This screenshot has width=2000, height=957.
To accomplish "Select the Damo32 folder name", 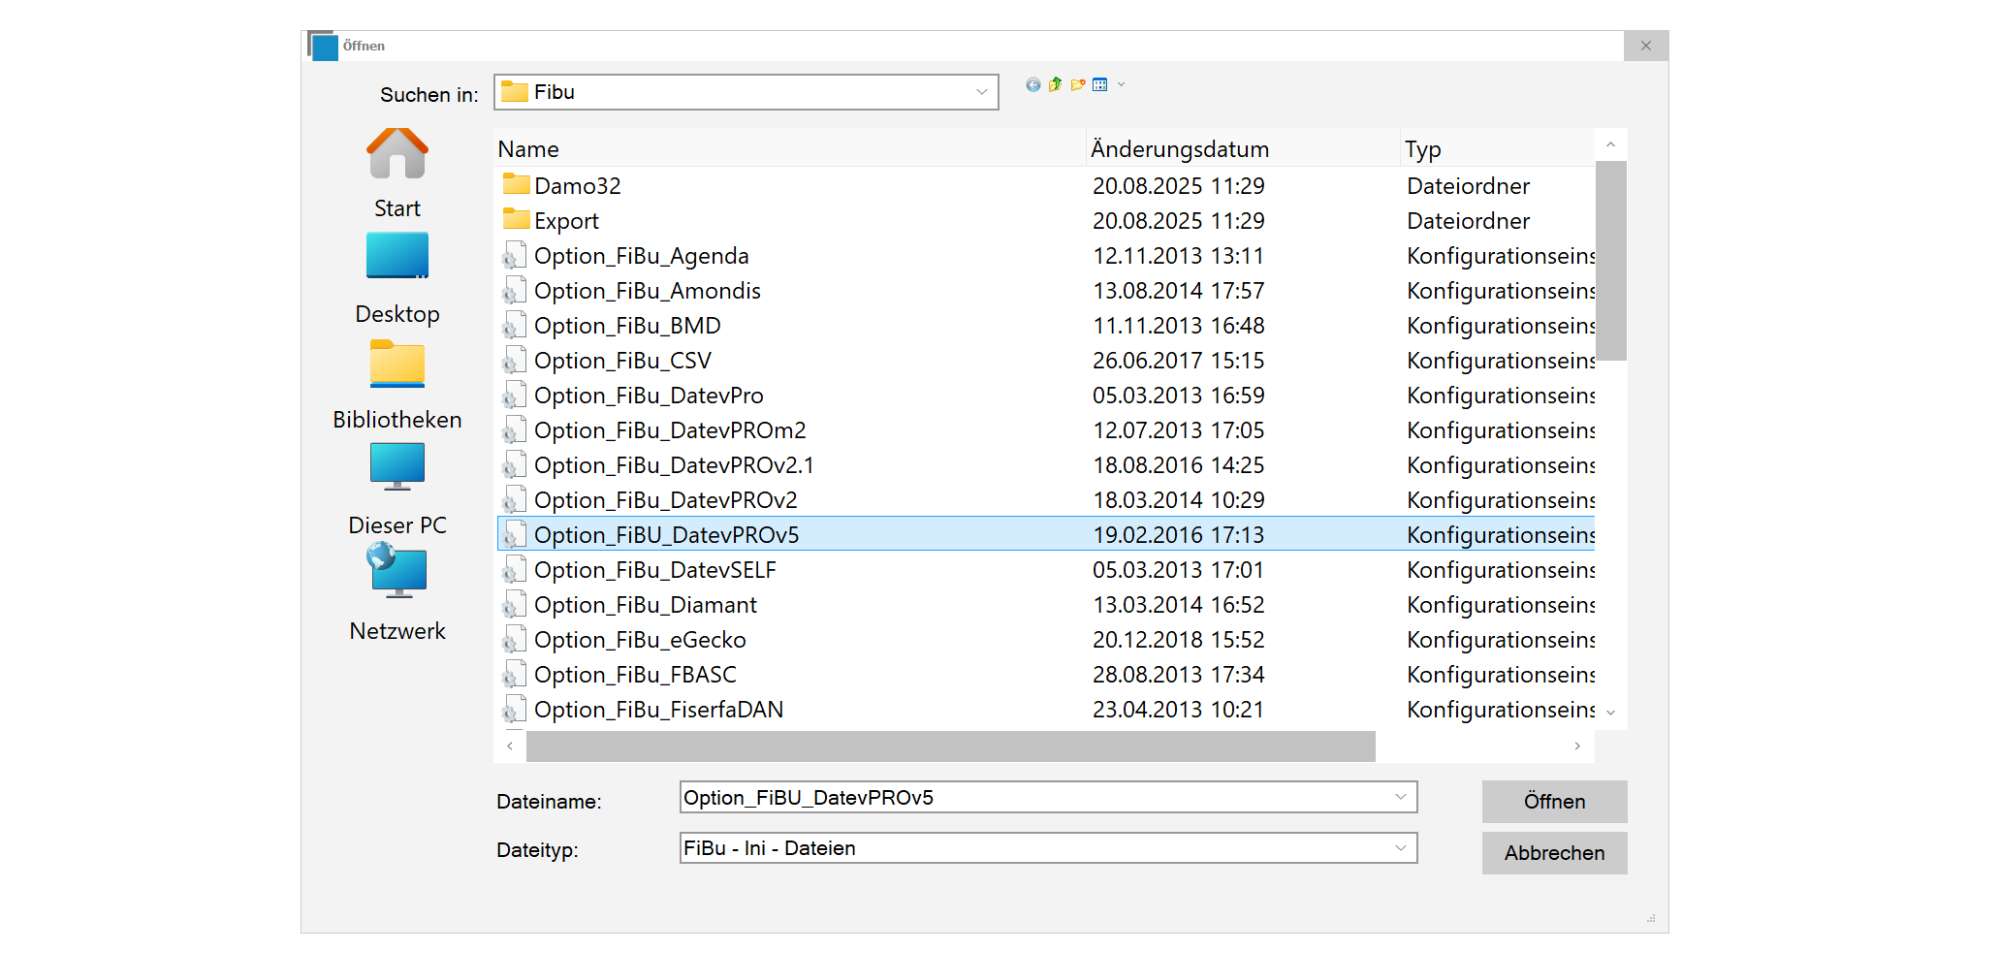I will pos(577,186).
